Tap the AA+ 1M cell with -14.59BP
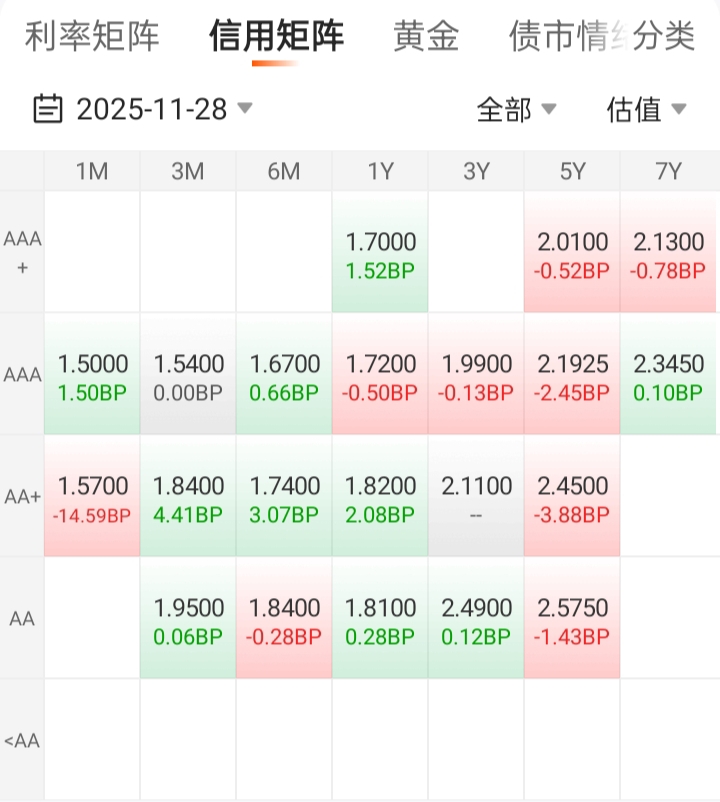The width and height of the screenshot is (720, 802). pos(92,498)
